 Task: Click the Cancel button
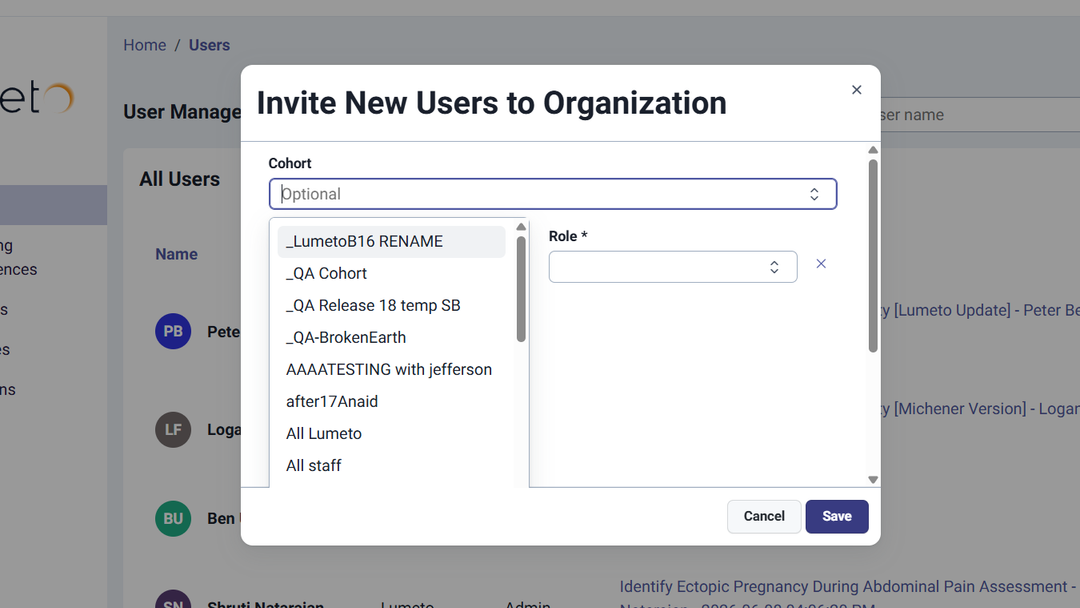point(764,516)
